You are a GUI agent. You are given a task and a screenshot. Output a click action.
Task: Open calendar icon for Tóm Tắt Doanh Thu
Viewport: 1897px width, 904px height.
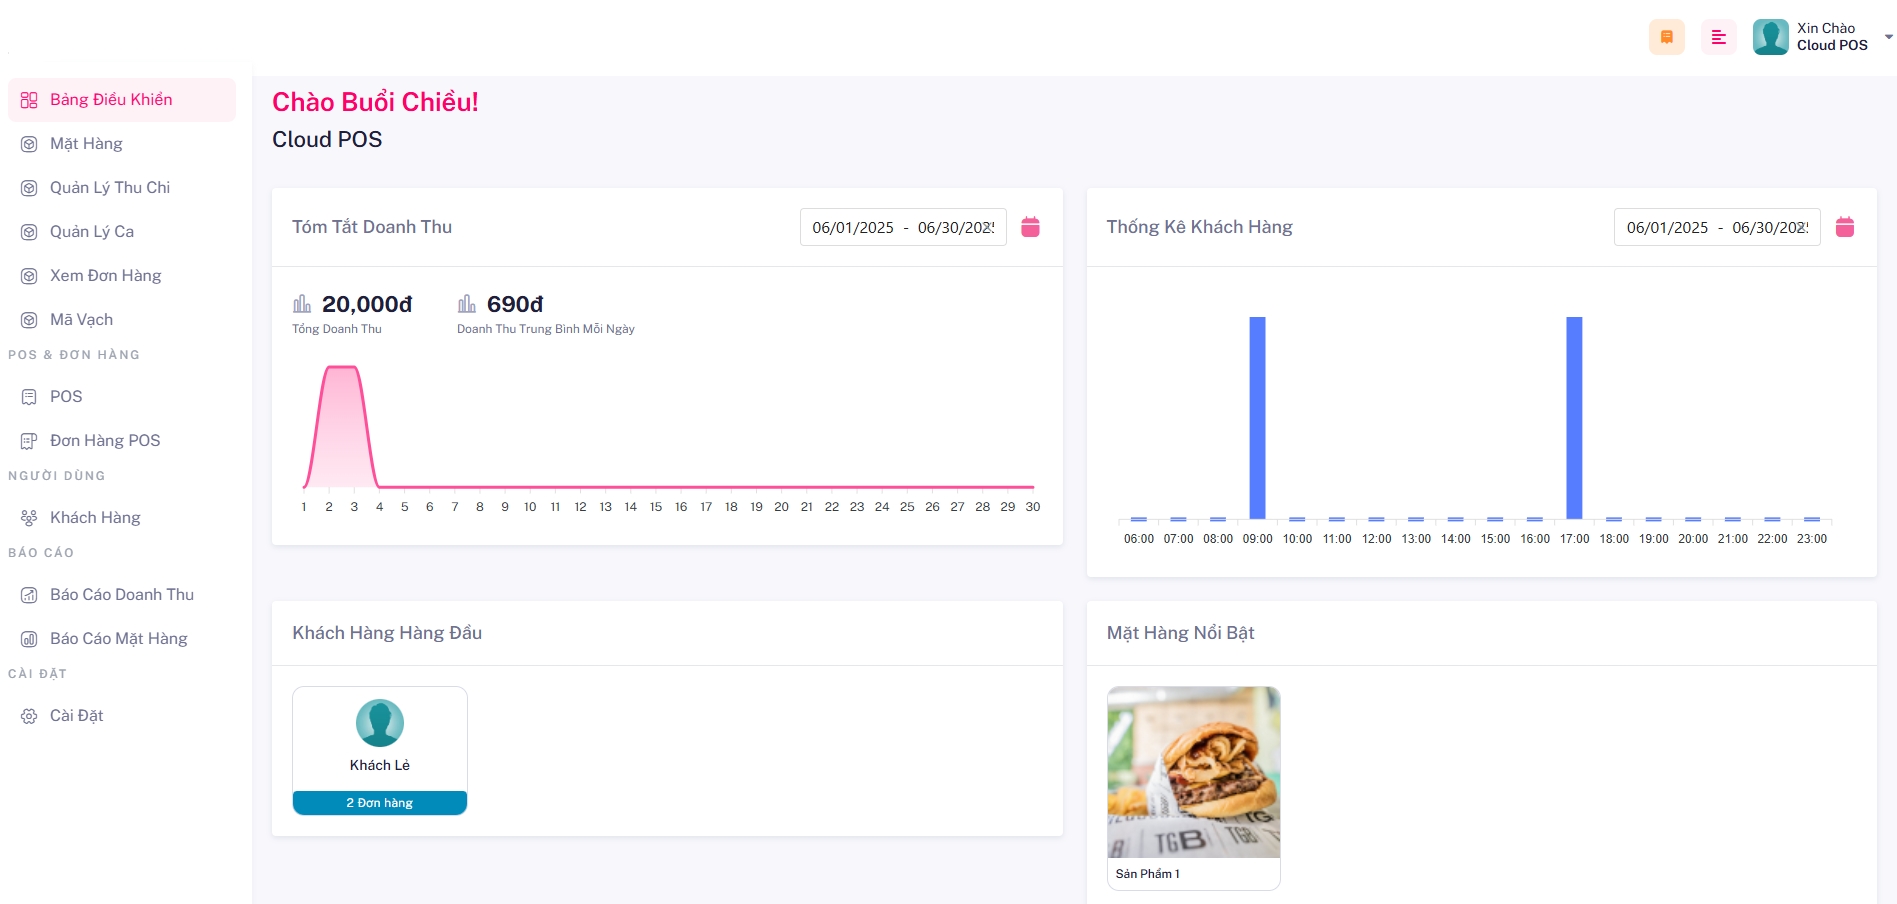(x=1030, y=227)
